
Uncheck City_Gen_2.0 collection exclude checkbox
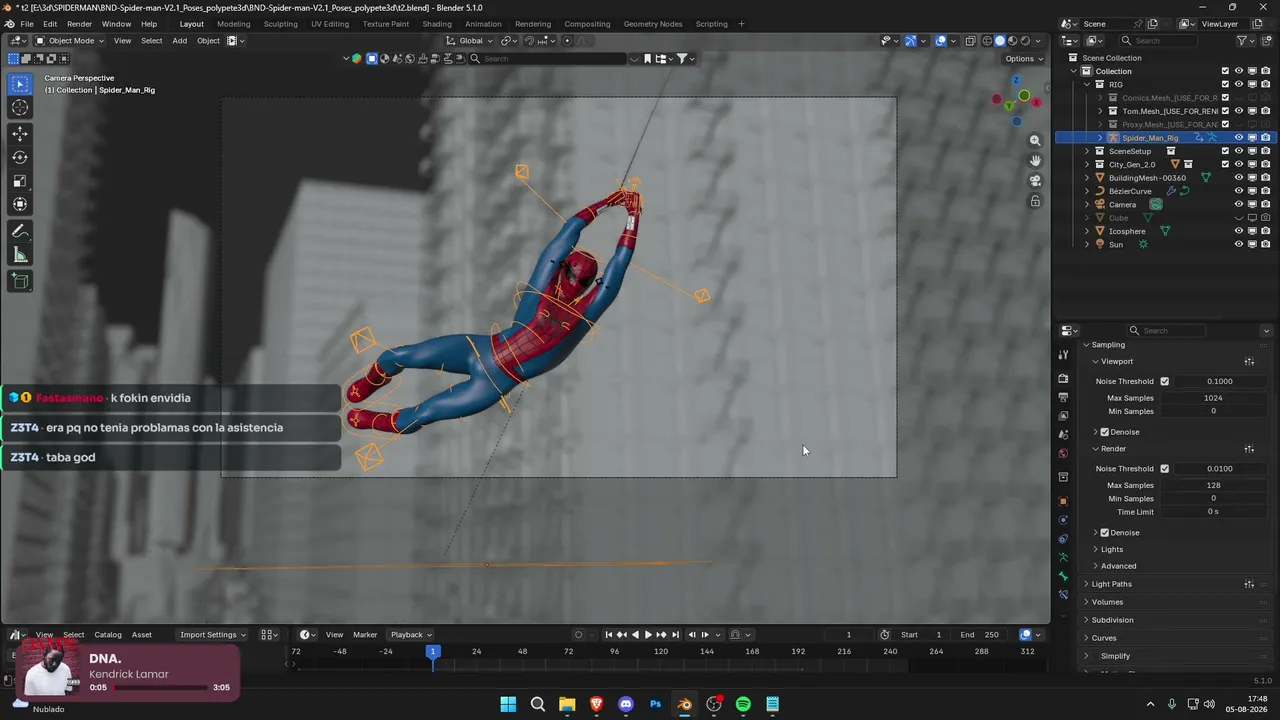(x=1225, y=164)
